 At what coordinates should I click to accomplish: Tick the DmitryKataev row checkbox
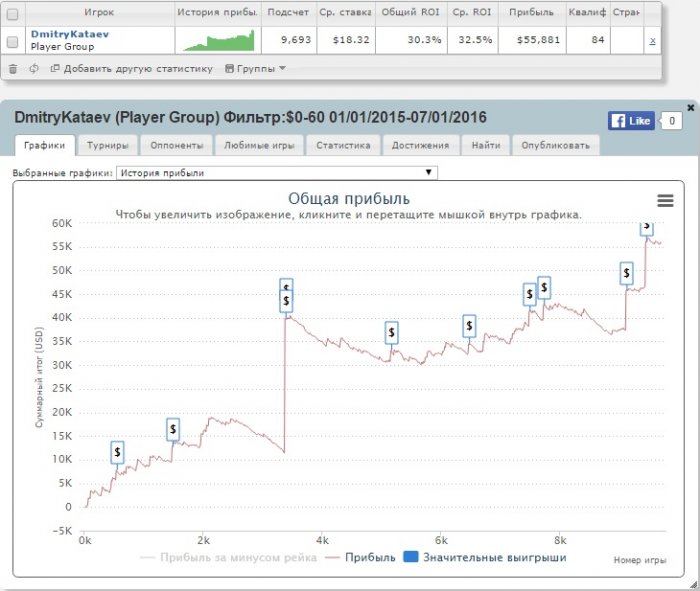tap(12, 42)
